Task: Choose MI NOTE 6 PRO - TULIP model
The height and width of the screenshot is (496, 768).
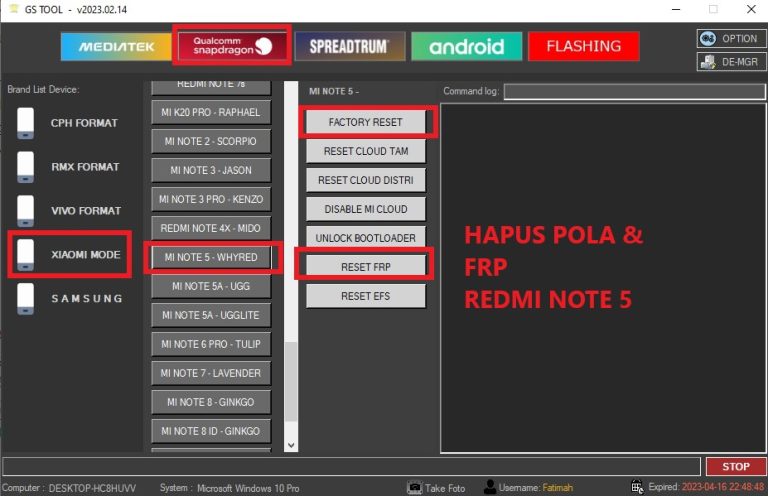Action: coord(211,344)
